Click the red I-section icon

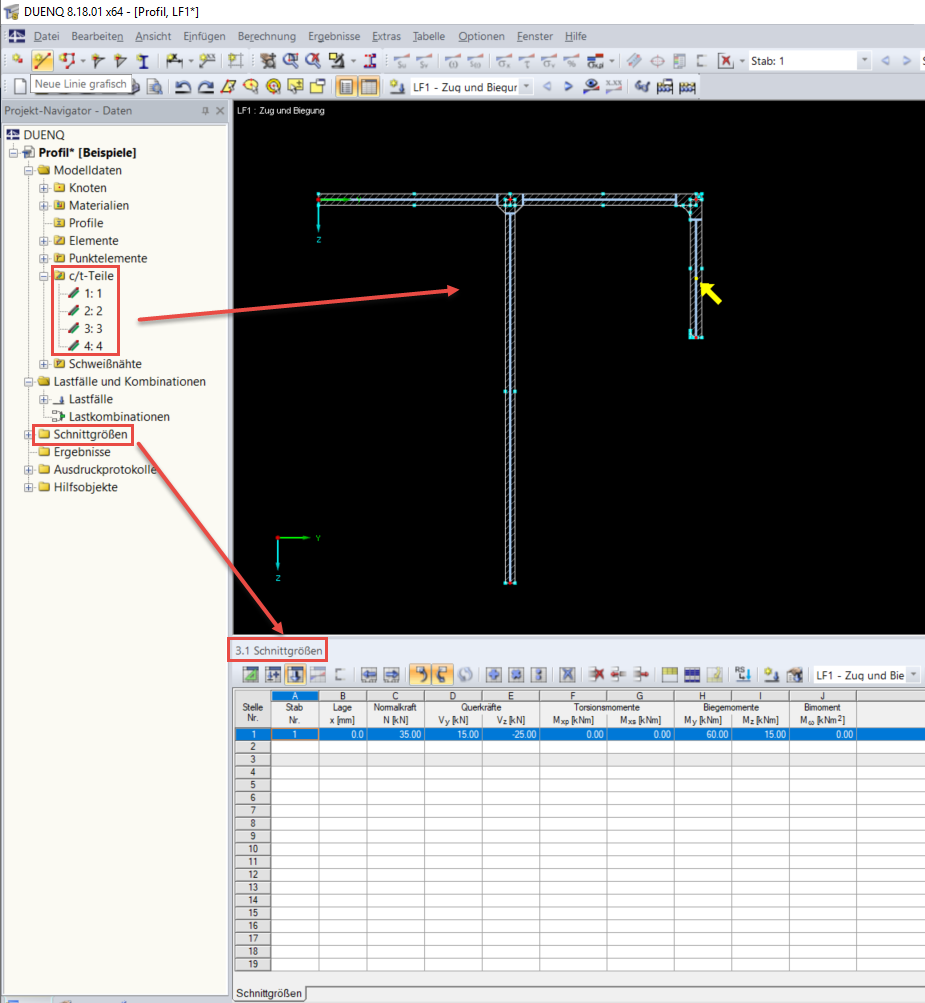tap(370, 61)
